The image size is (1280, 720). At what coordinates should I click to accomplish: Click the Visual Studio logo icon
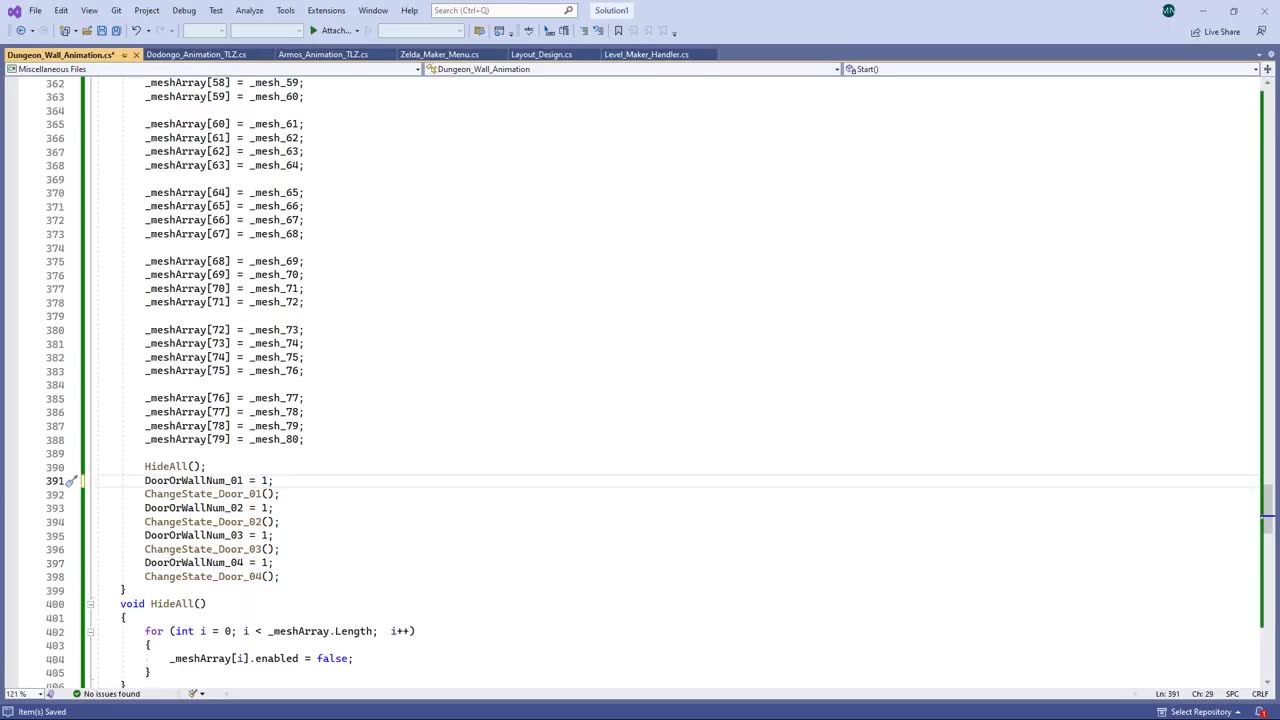(x=14, y=11)
